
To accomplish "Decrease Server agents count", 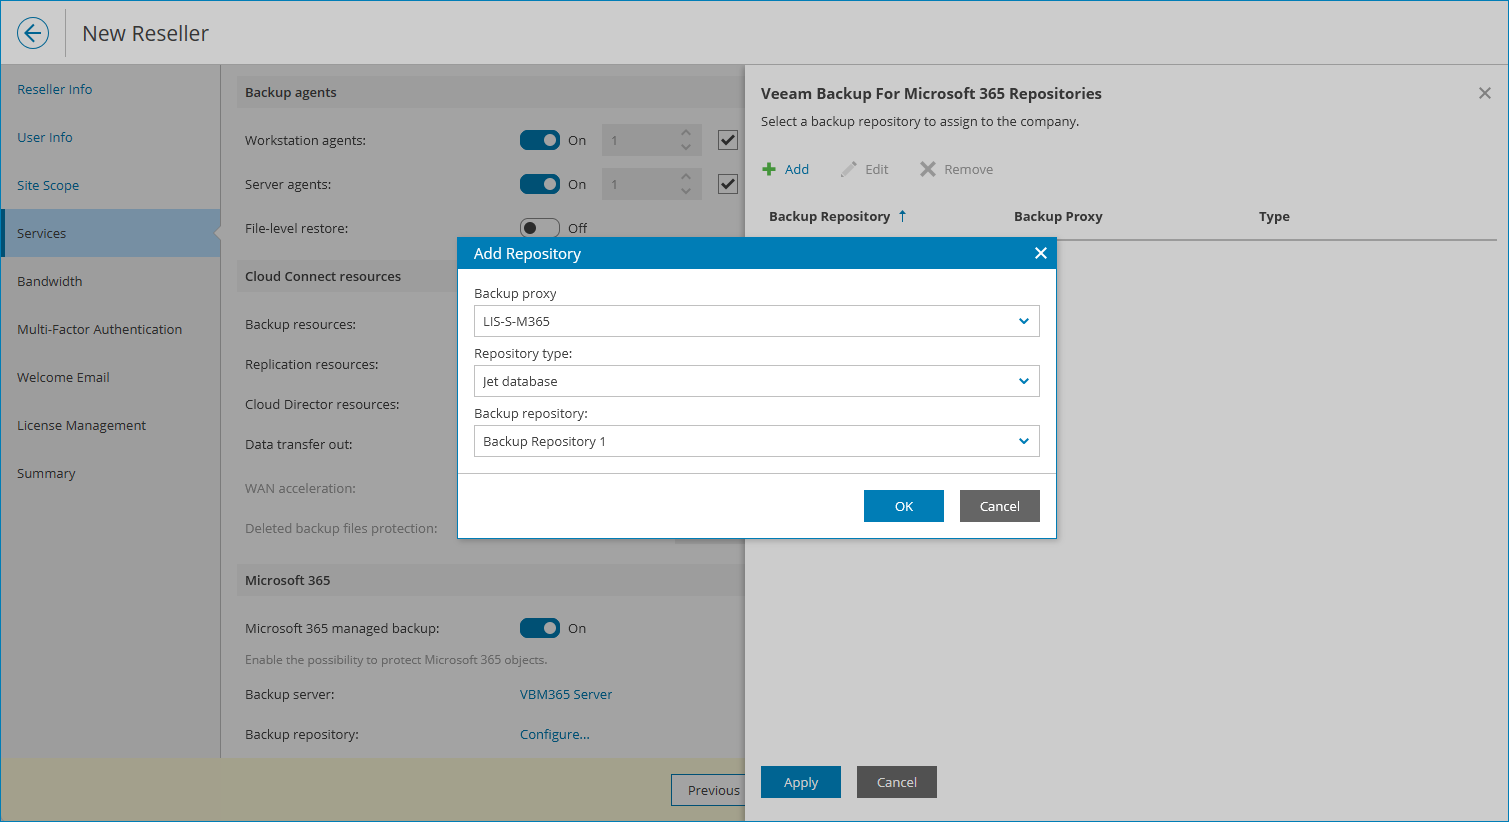I will pyautogui.click(x=686, y=192).
